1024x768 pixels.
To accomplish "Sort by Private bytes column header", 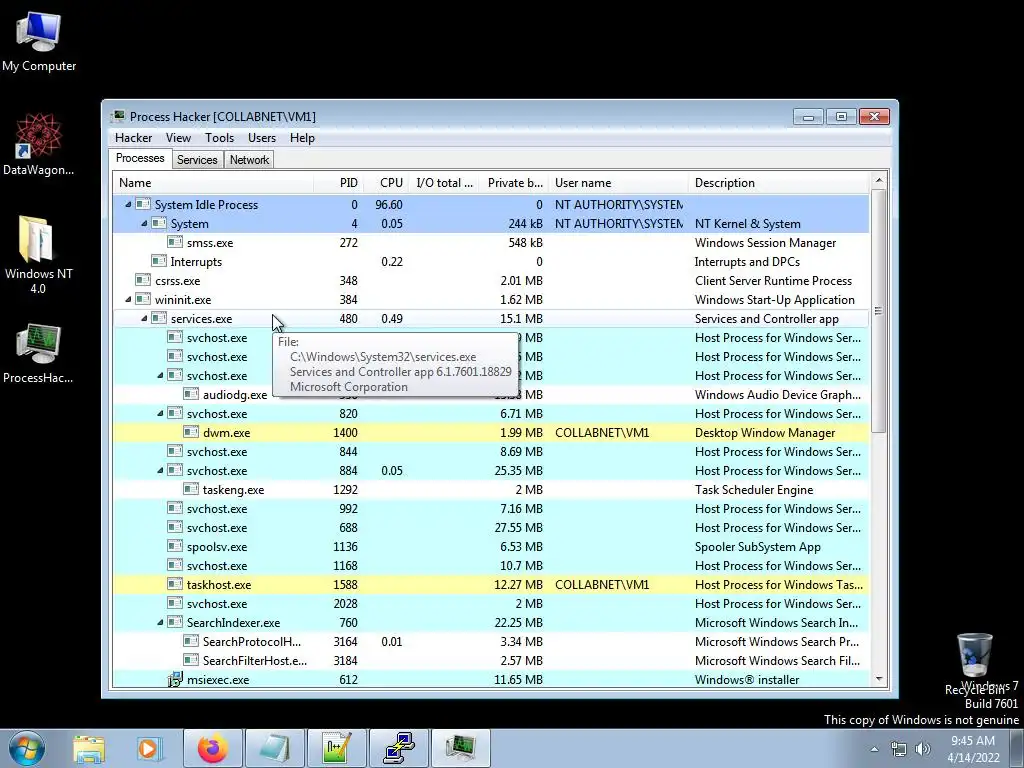I will pos(515,183).
